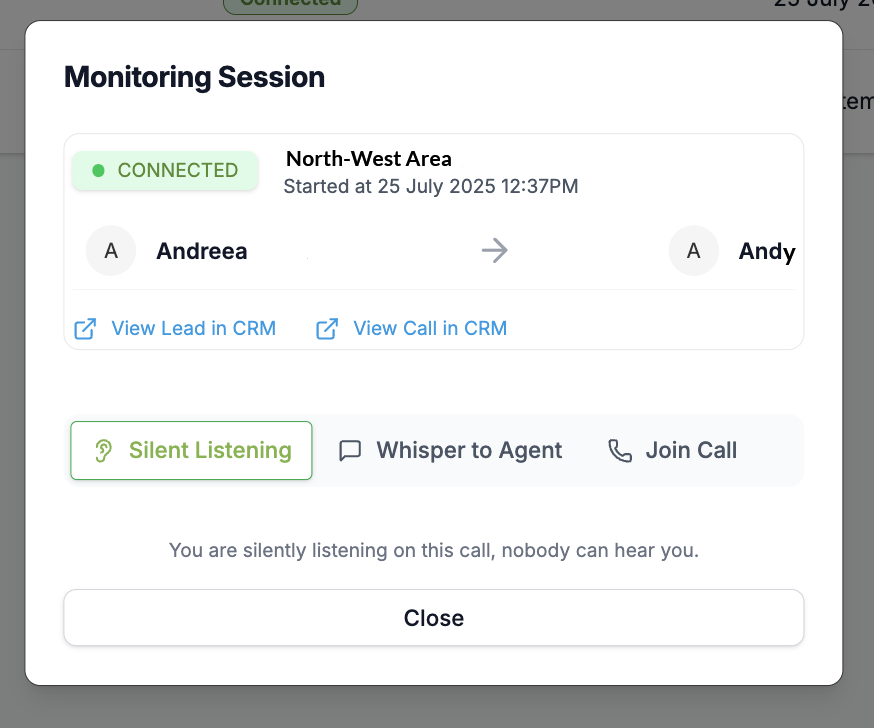Switch to Whisper to Agent mode
The width and height of the screenshot is (874, 728).
pyautogui.click(x=450, y=451)
